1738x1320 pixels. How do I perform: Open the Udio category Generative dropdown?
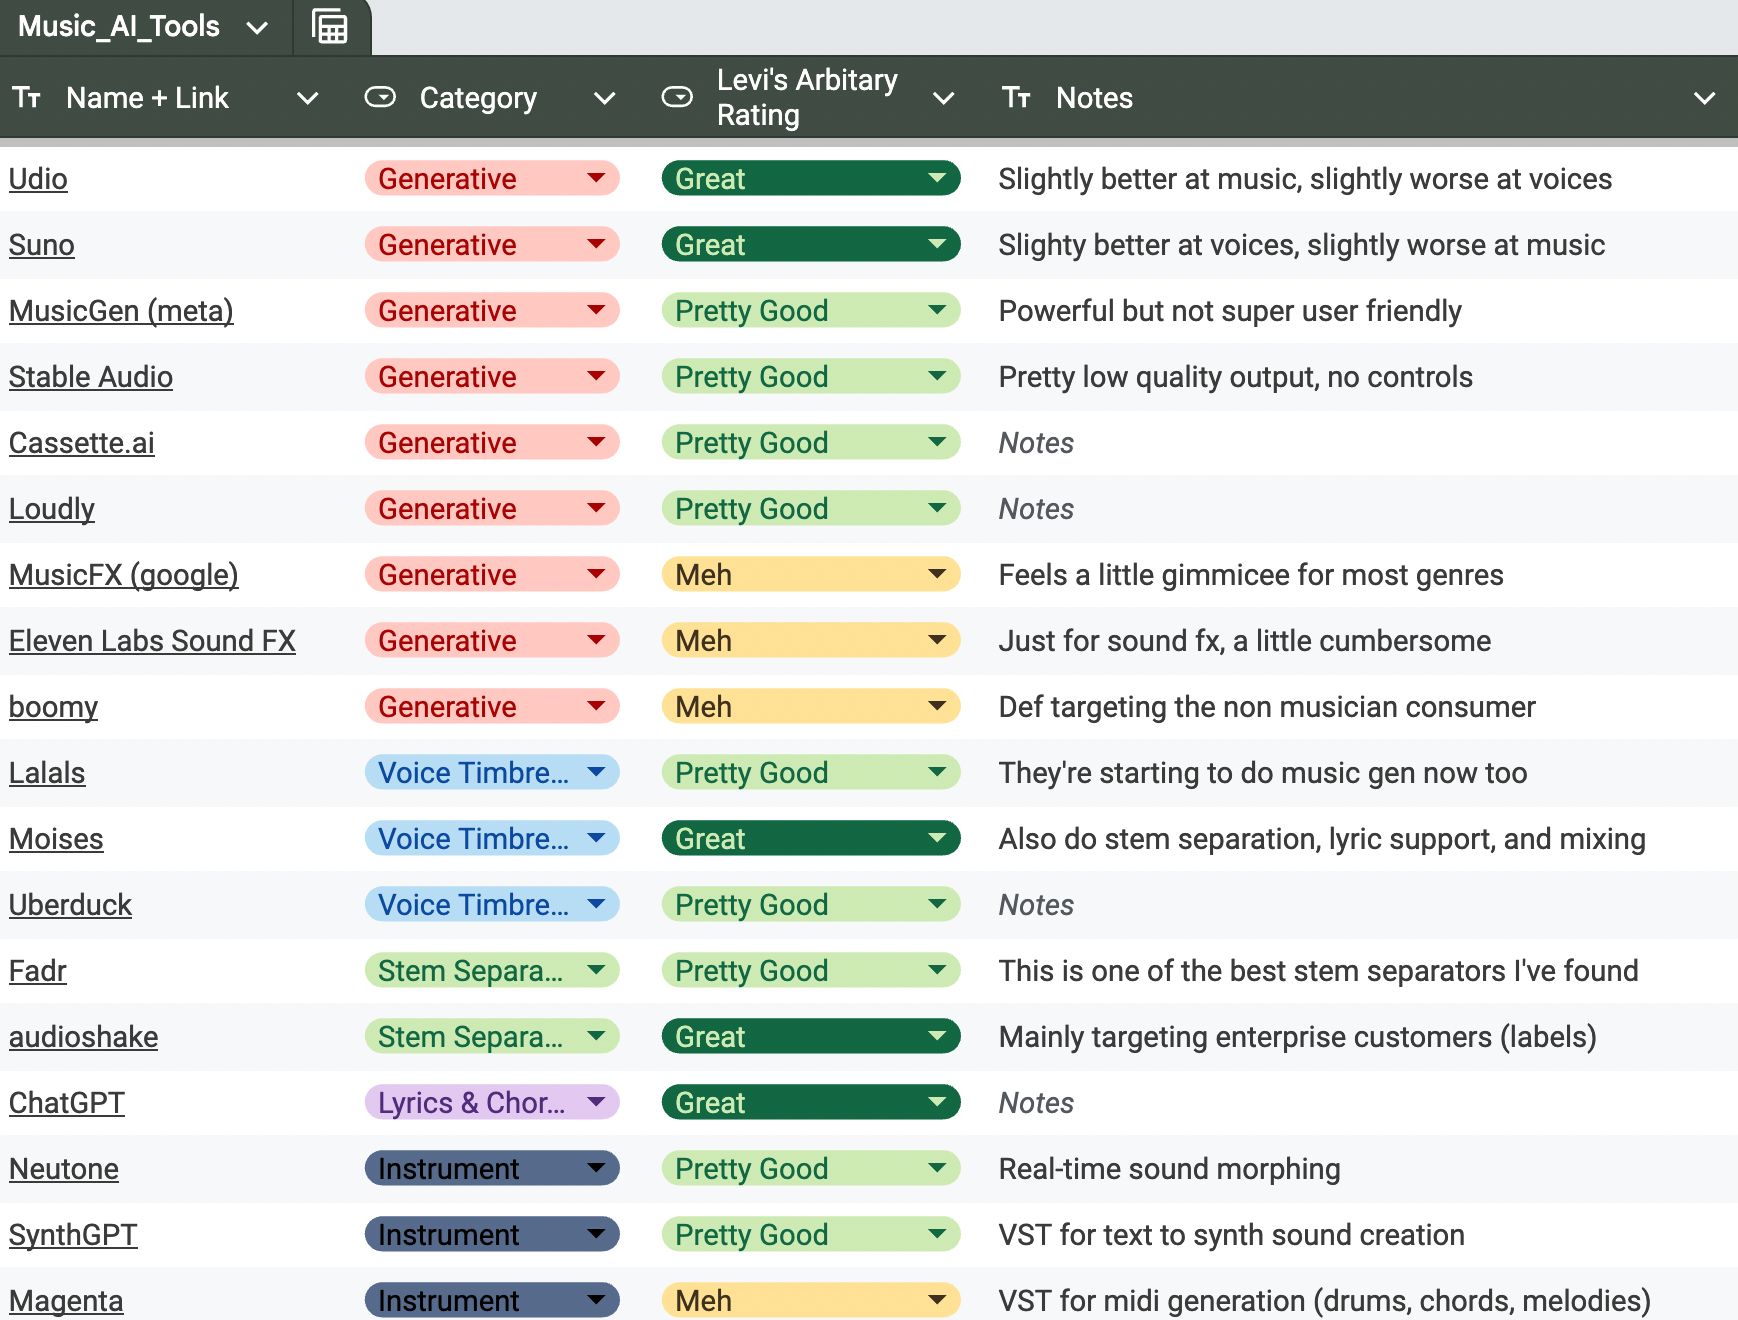(492, 178)
